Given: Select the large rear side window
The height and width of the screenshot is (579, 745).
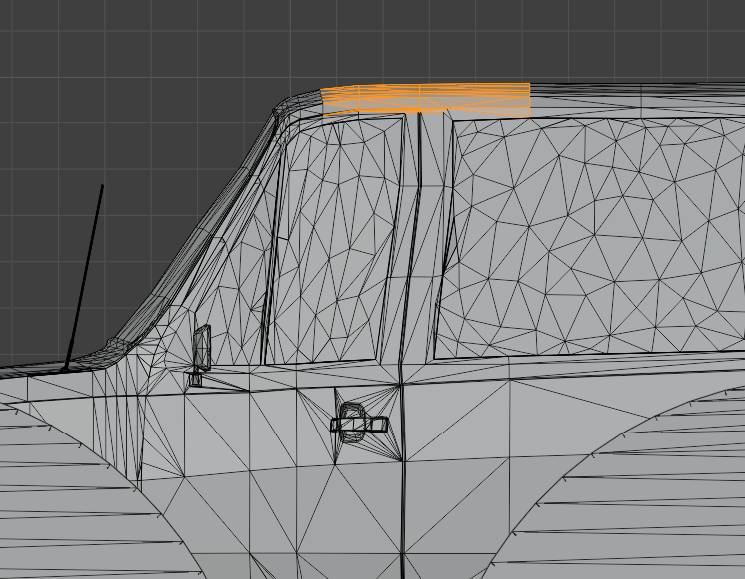Looking at the screenshot, I should [590, 240].
